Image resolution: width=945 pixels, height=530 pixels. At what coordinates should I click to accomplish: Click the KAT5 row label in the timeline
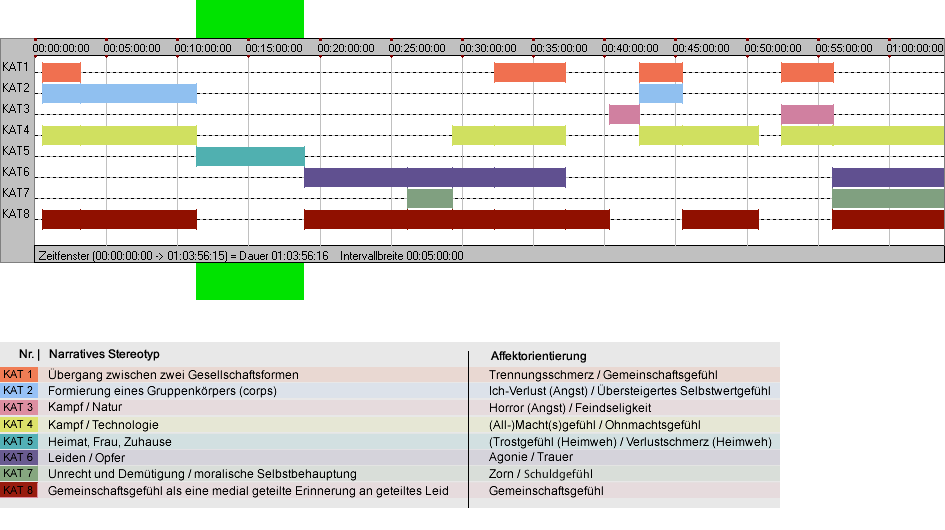[16, 151]
